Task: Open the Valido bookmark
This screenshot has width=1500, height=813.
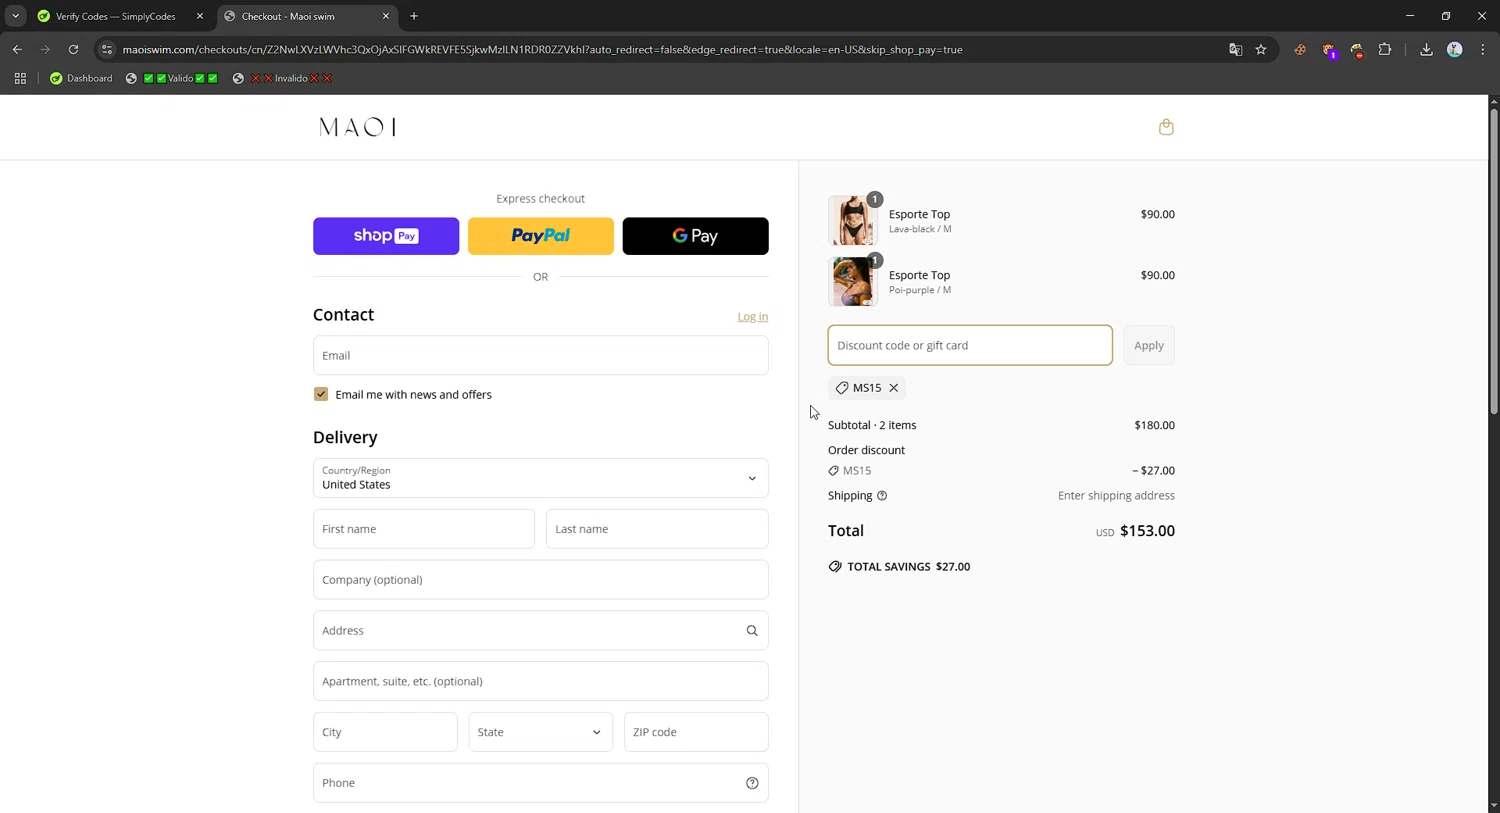Action: coord(172,78)
